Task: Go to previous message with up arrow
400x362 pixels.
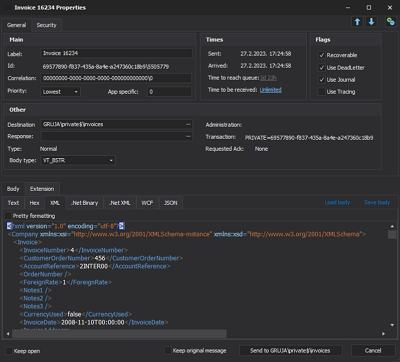Action: (x=357, y=22)
